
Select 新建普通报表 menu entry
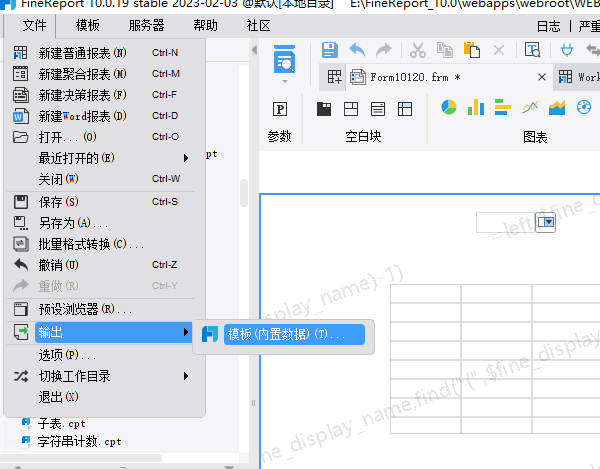point(103,53)
